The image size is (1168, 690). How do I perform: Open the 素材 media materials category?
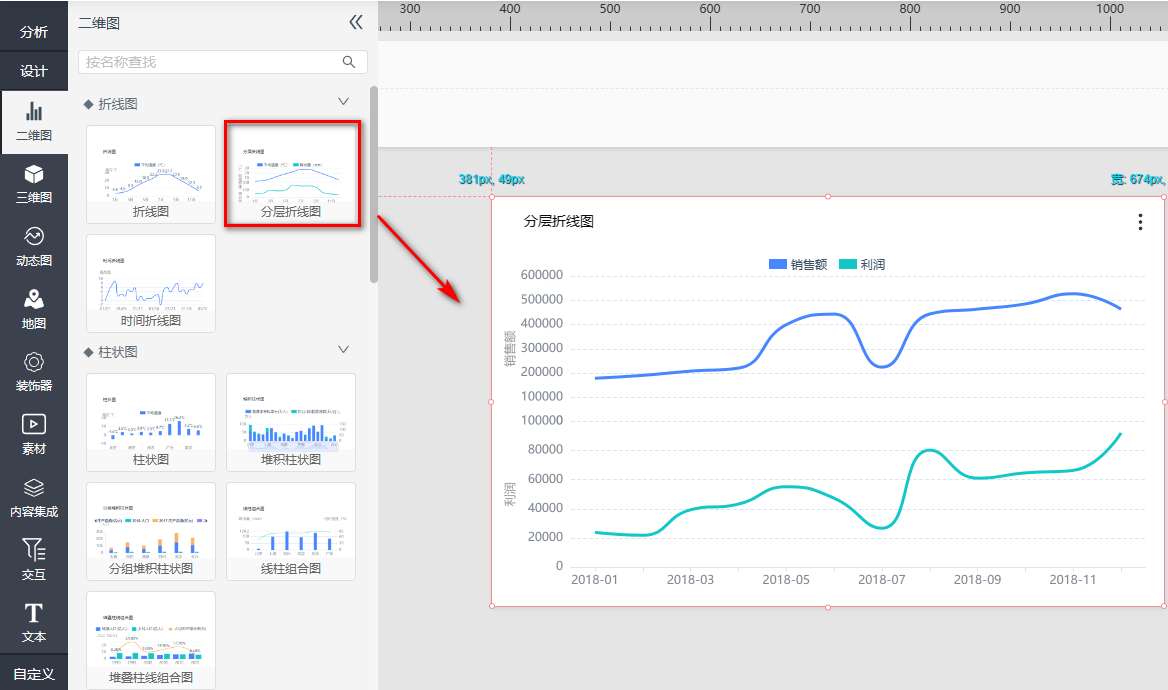coord(34,434)
